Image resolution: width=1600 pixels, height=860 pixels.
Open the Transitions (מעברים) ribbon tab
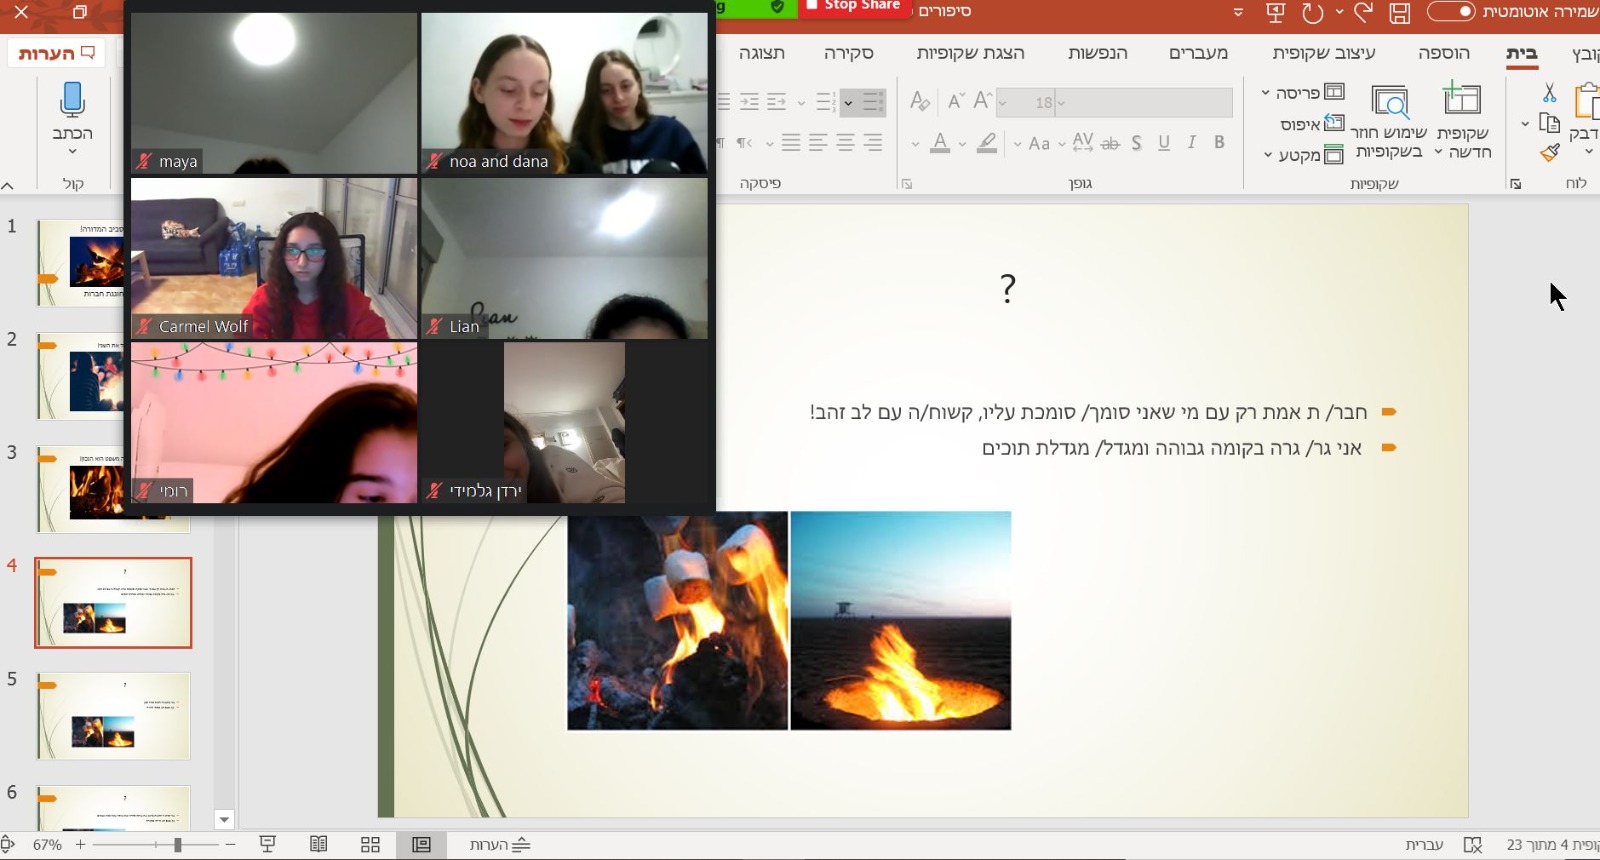[x=1199, y=53]
